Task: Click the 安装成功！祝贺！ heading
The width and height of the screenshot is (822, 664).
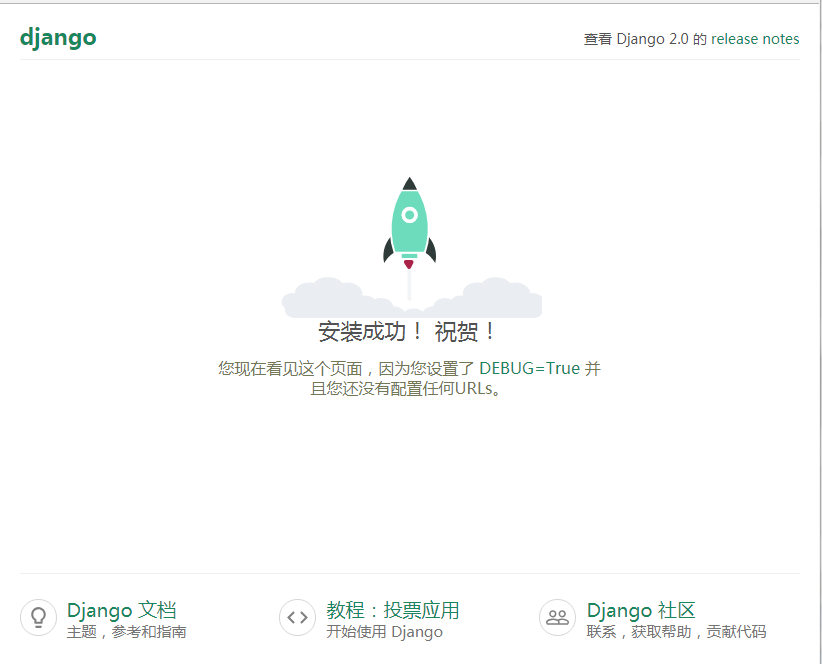Action: point(407,332)
